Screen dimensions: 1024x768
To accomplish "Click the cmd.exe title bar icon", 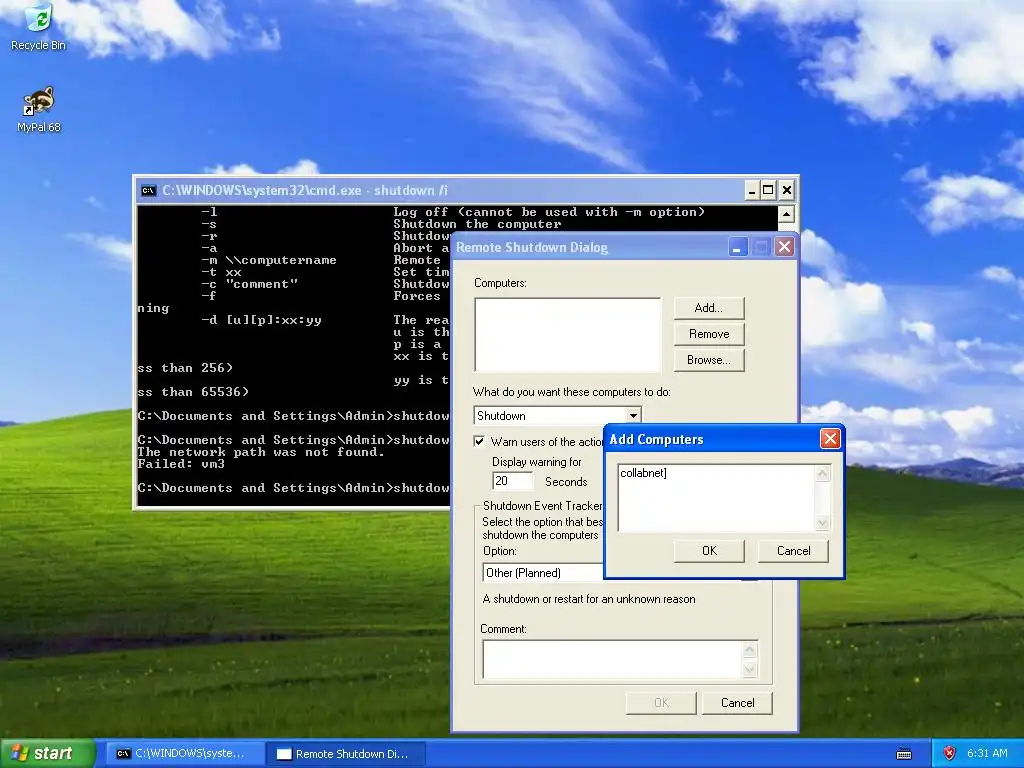I will 148,191.
